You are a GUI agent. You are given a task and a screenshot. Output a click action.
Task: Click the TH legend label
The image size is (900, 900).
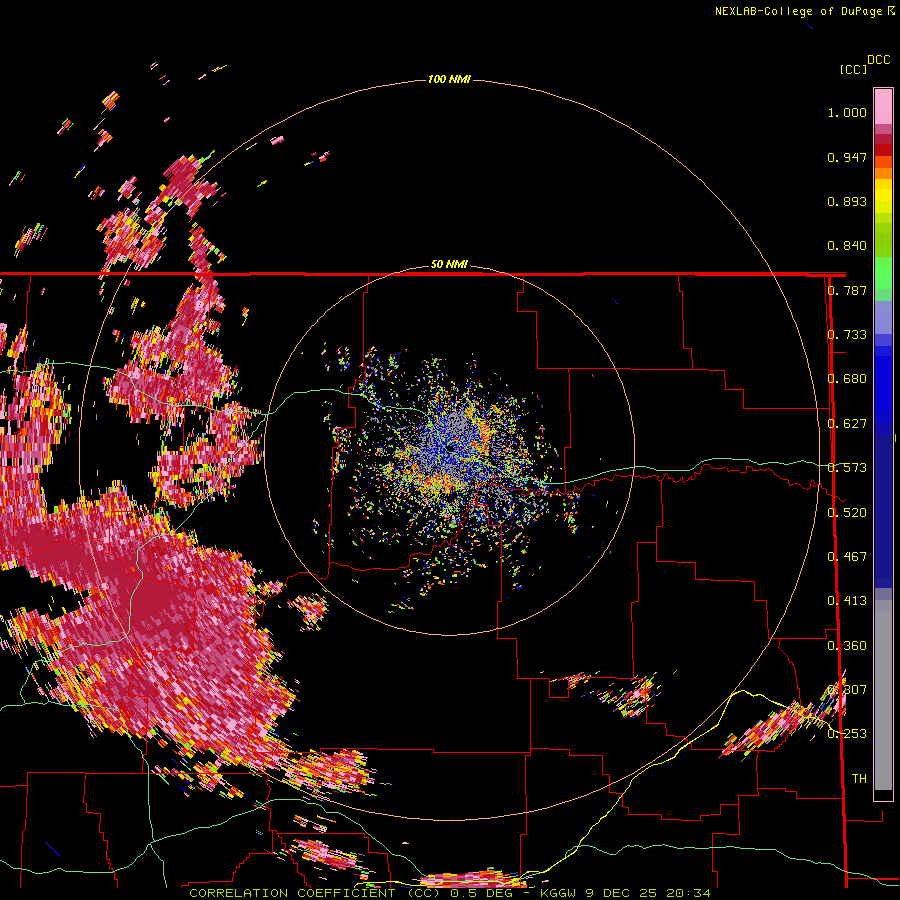click(859, 778)
